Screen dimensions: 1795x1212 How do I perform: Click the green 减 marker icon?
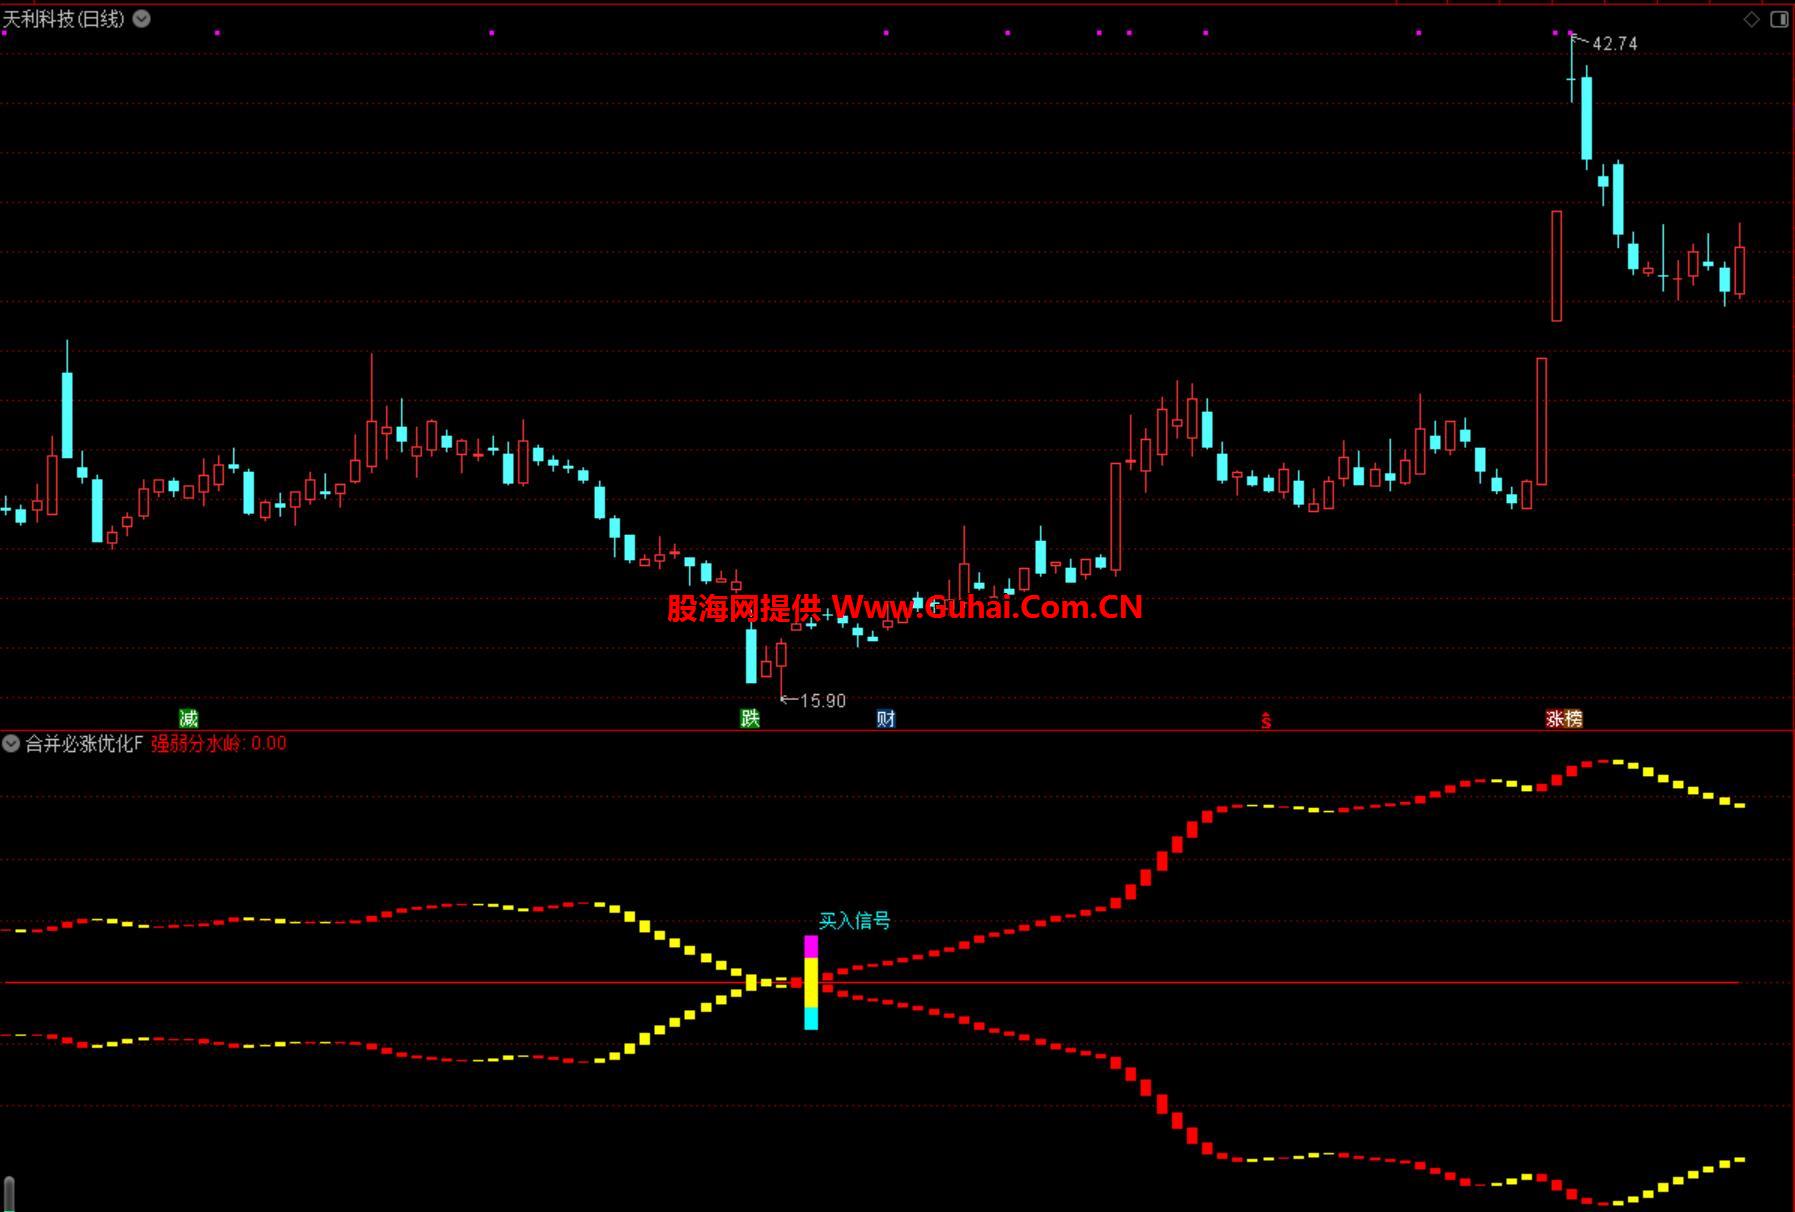click(x=188, y=718)
